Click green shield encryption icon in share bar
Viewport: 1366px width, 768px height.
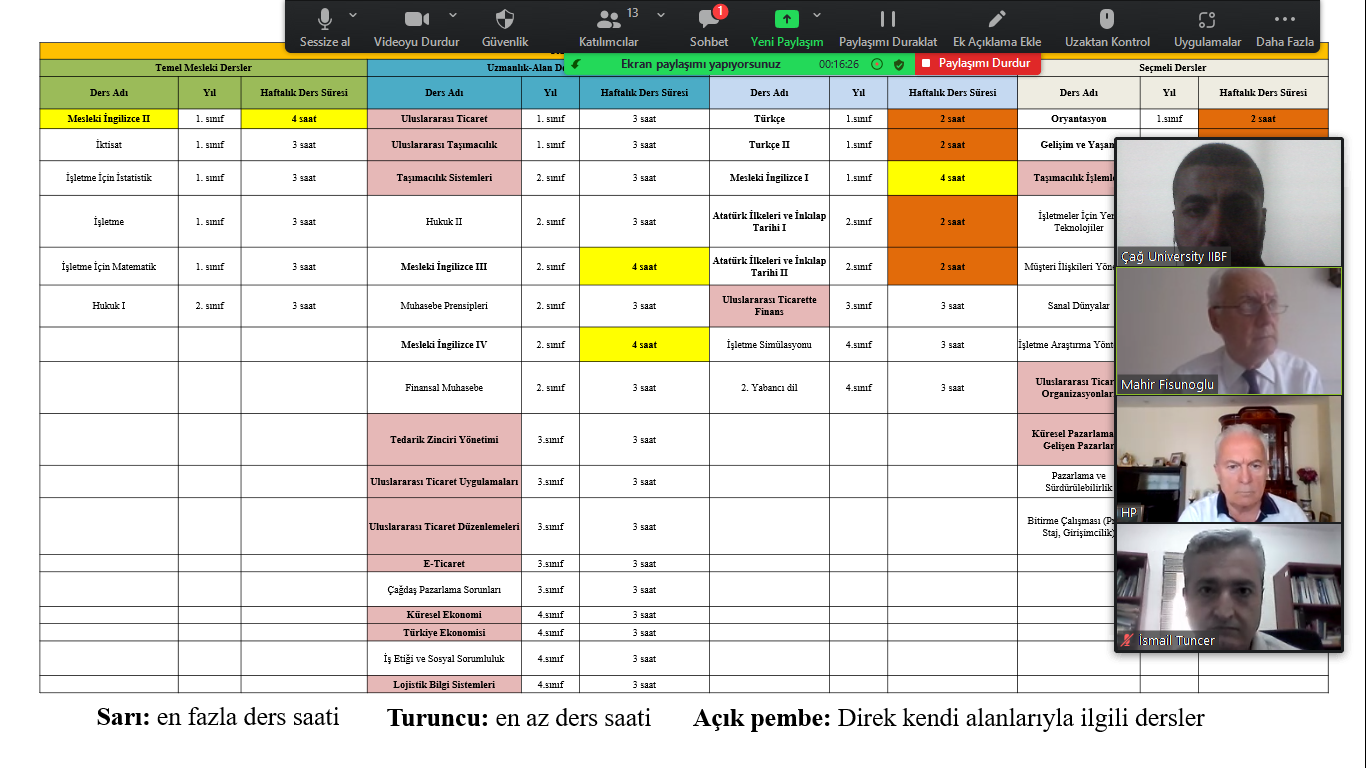point(899,64)
